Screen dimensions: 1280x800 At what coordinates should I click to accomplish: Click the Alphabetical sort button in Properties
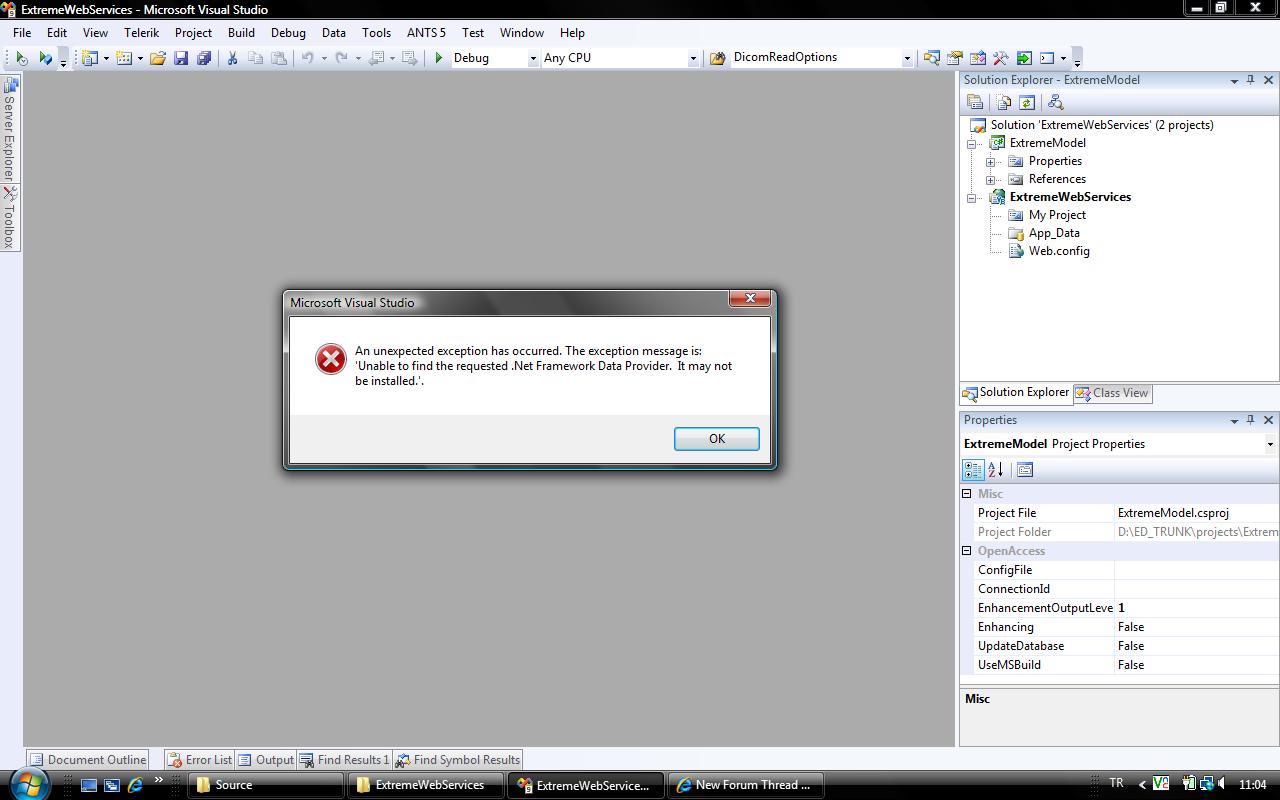[x=996, y=469]
